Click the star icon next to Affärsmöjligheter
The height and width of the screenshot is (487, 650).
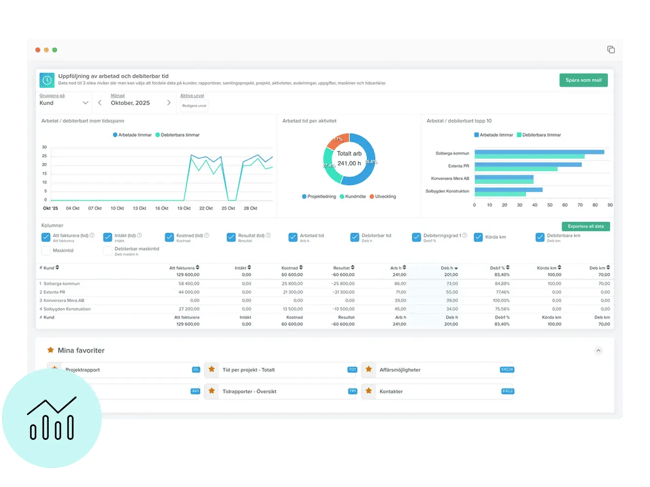click(x=368, y=369)
